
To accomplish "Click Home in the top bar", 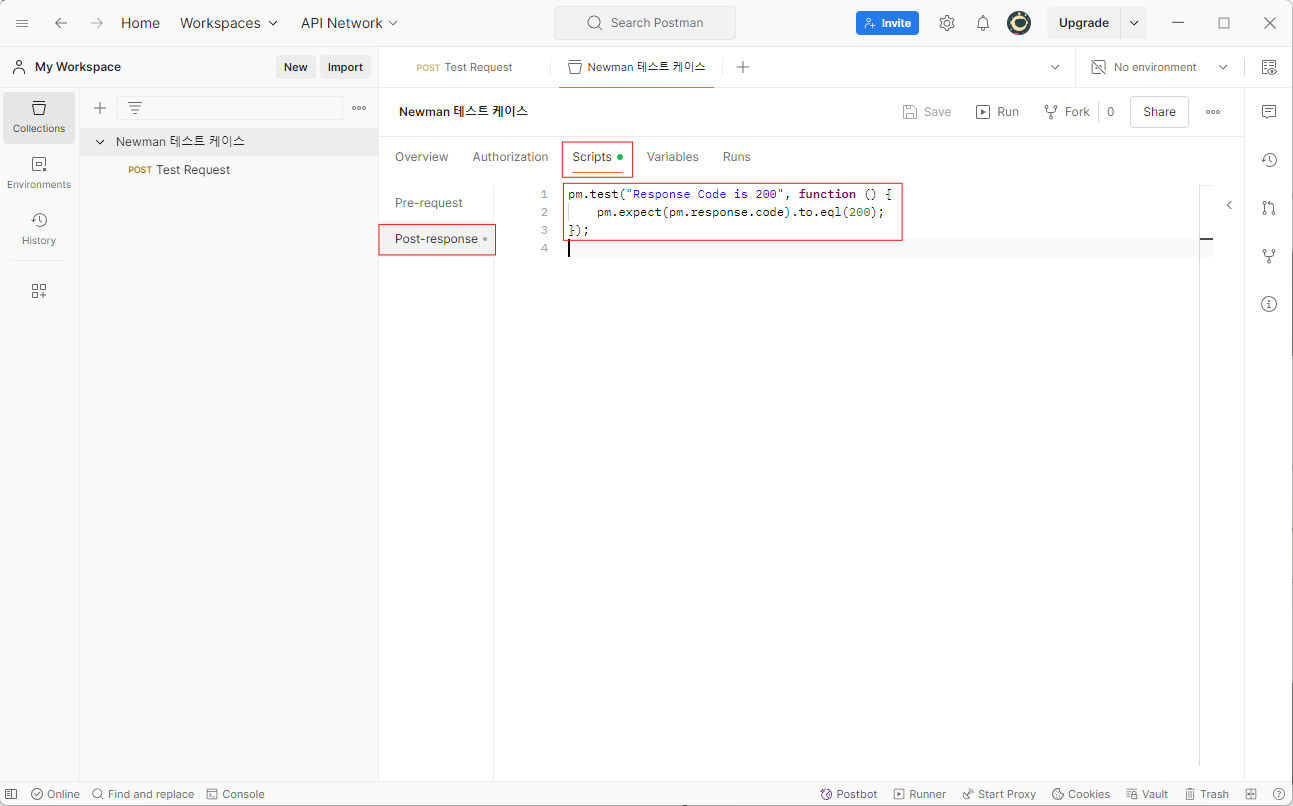I will 140,23.
